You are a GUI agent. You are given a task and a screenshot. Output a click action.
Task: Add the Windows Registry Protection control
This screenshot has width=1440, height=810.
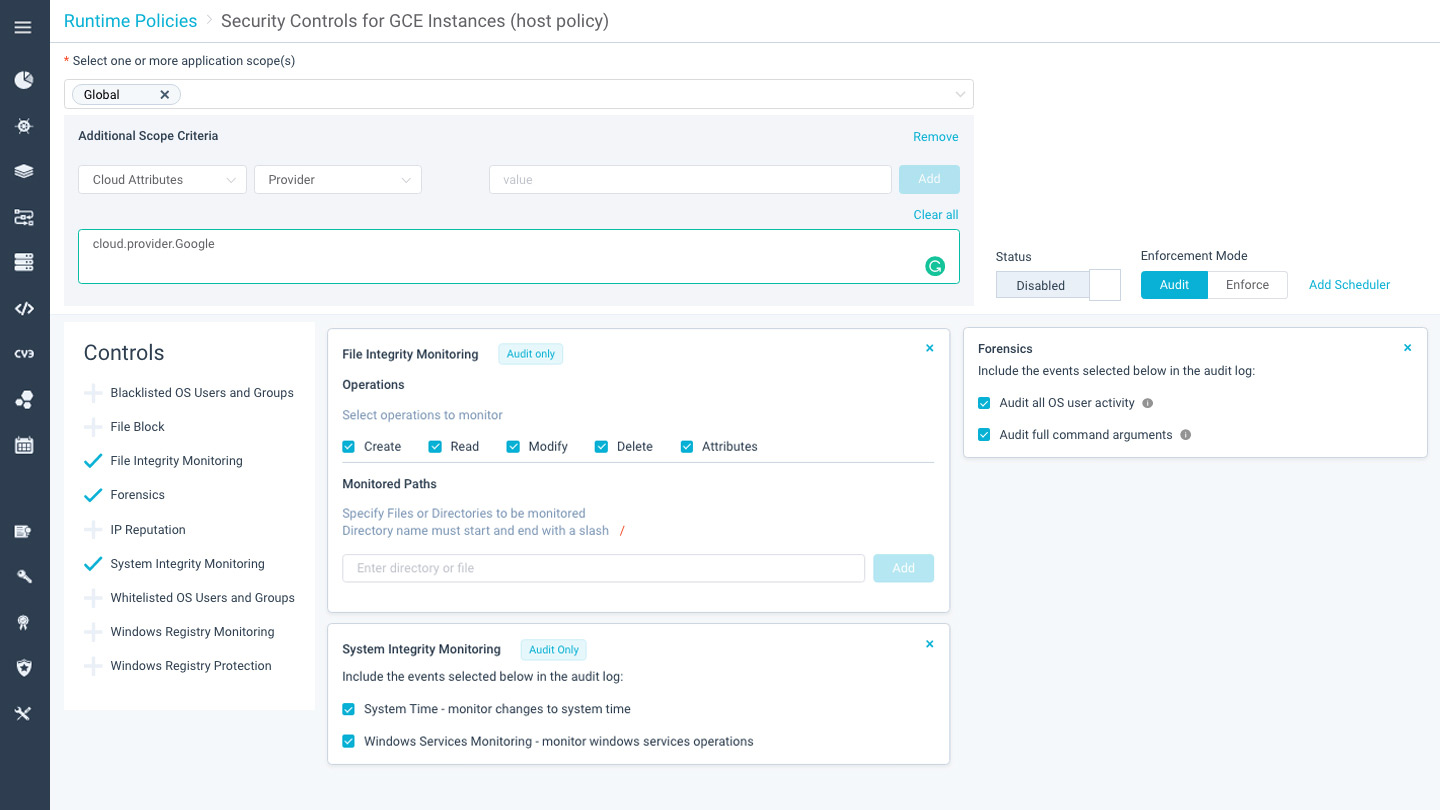93,666
